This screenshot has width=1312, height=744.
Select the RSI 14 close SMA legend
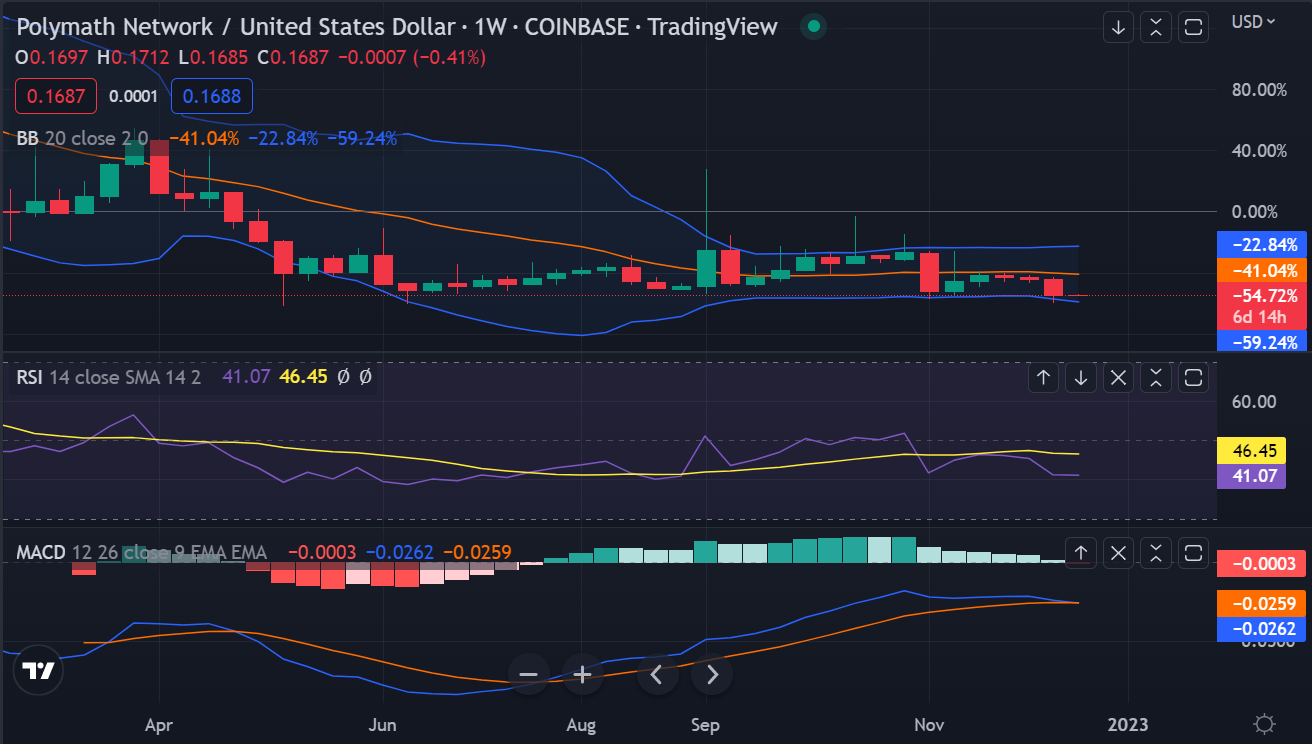[x=109, y=377]
